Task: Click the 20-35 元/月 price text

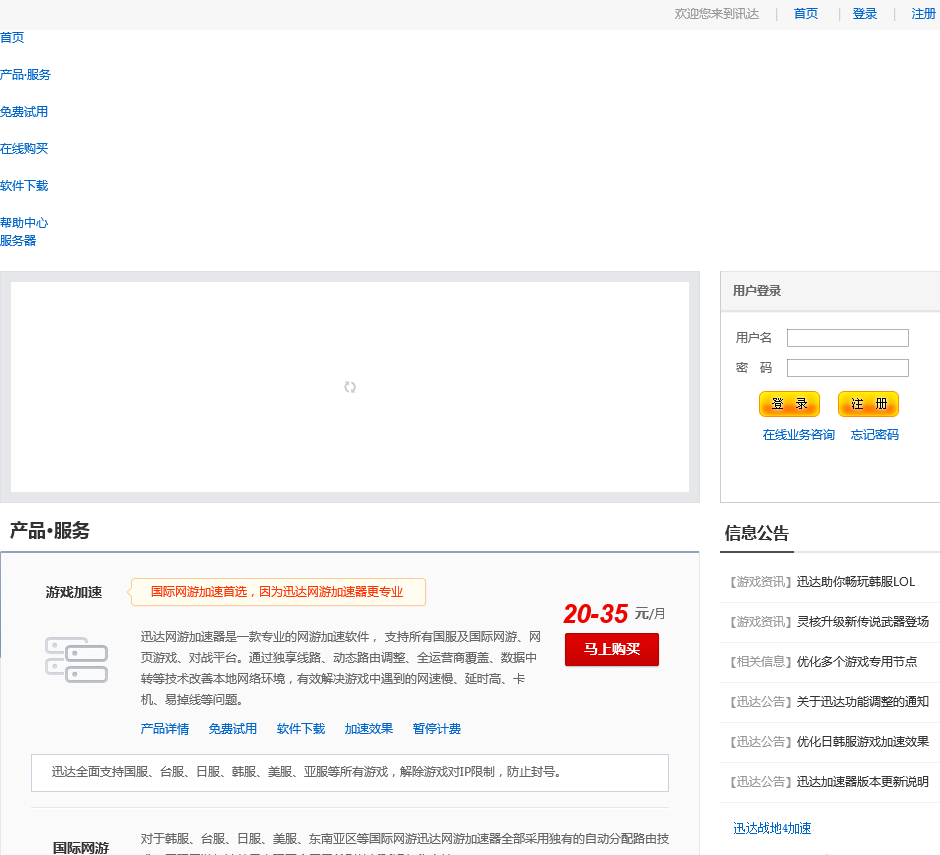Action: point(614,614)
